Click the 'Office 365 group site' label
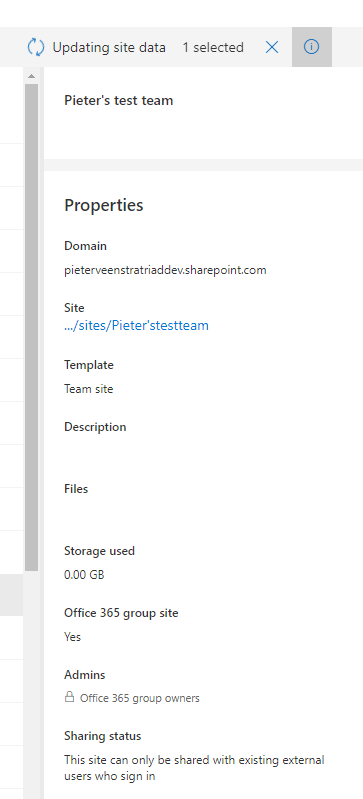The image size is (363, 799). pos(121,613)
